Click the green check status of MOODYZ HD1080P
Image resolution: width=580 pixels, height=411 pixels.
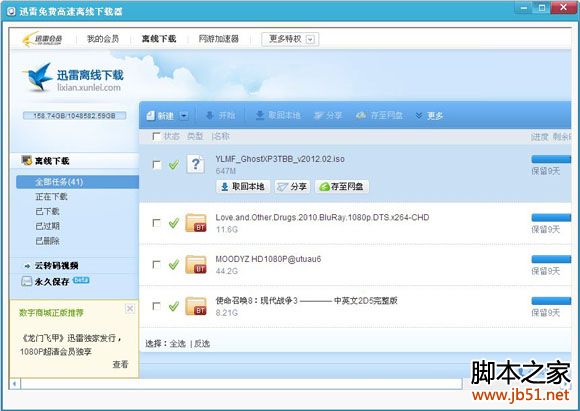coord(174,265)
